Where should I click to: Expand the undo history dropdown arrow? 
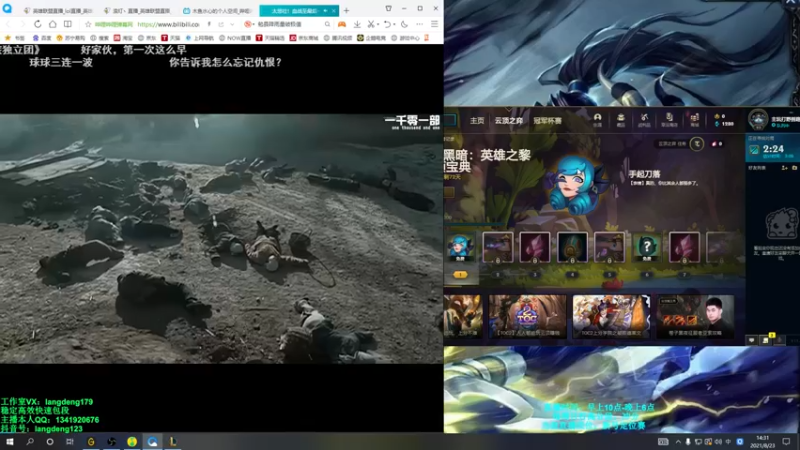click(x=394, y=24)
